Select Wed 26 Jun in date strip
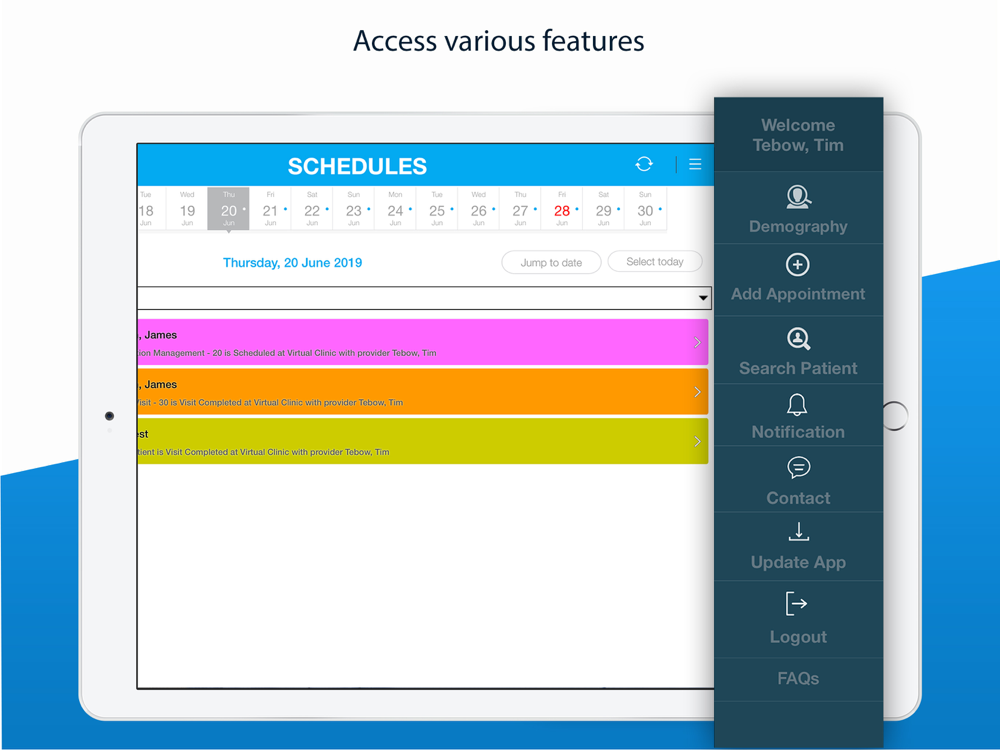Image resolution: width=1000 pixels, height=750 pixels. tap(478, 208)
